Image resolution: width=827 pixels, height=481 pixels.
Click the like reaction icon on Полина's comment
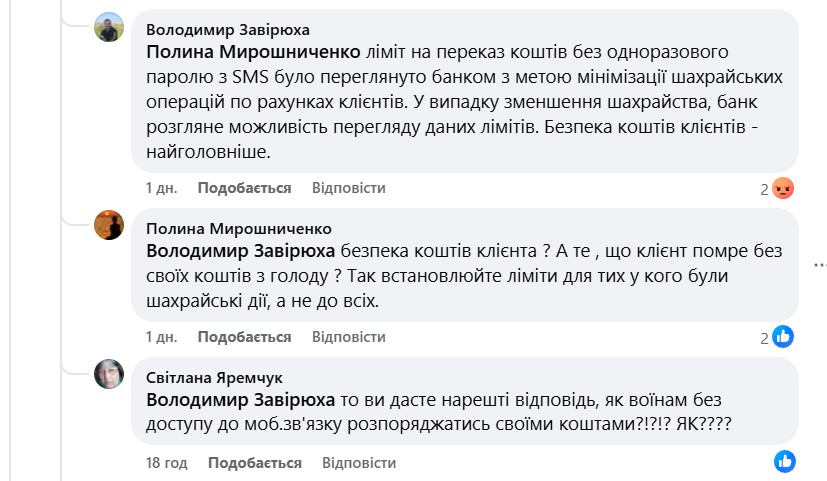pyautogui.click(x=783, y=337)
